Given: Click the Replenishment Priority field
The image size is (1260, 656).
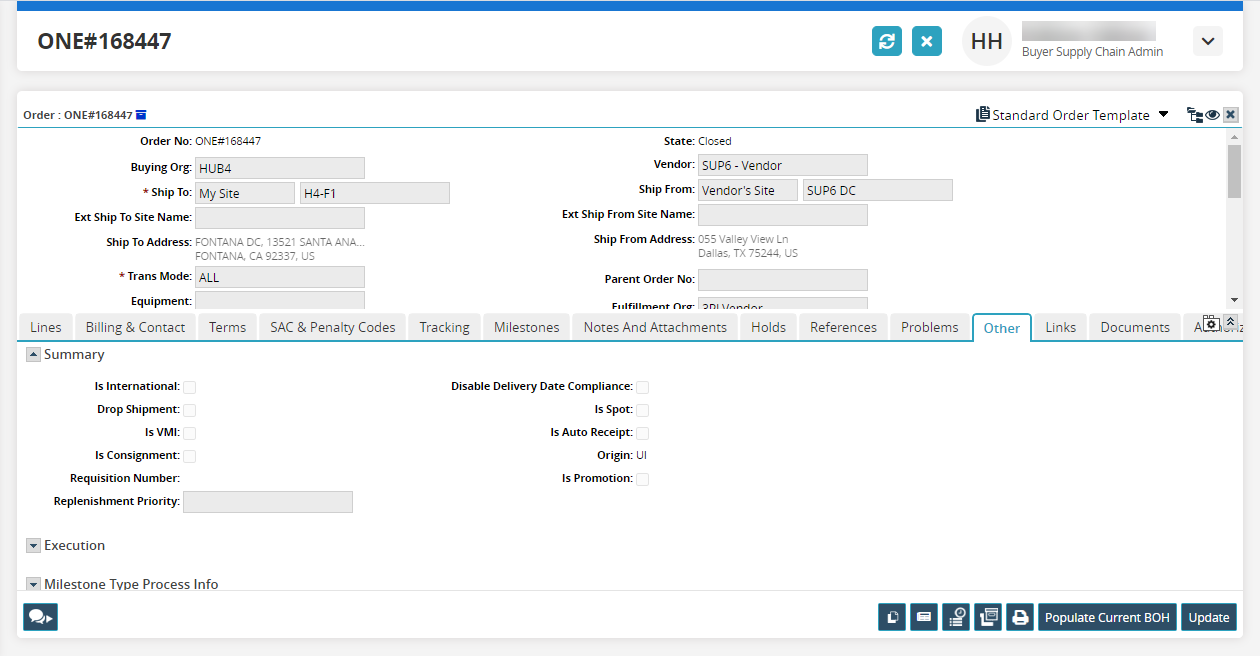Looking at the screenshot, I should point(268,502).
